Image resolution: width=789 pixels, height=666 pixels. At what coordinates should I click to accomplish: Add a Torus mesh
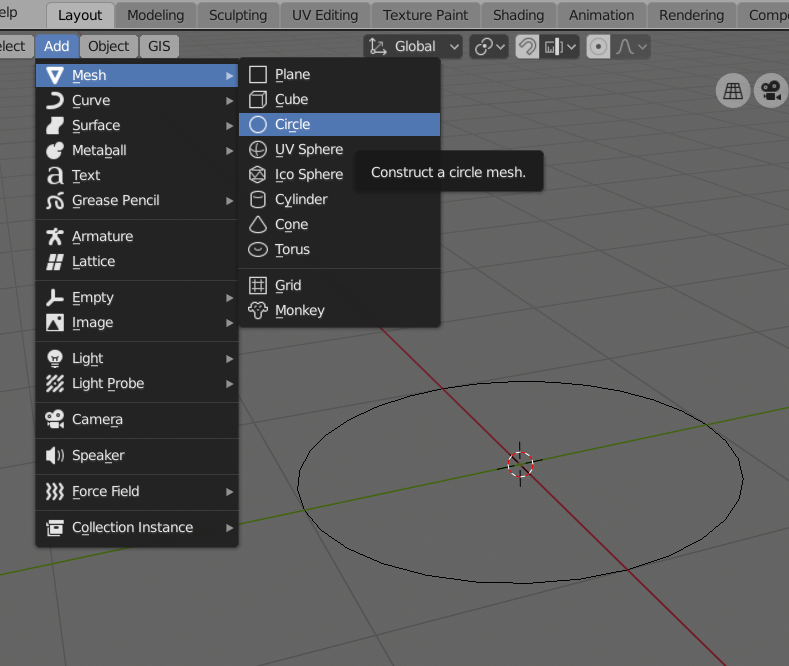tap(339, 249)
